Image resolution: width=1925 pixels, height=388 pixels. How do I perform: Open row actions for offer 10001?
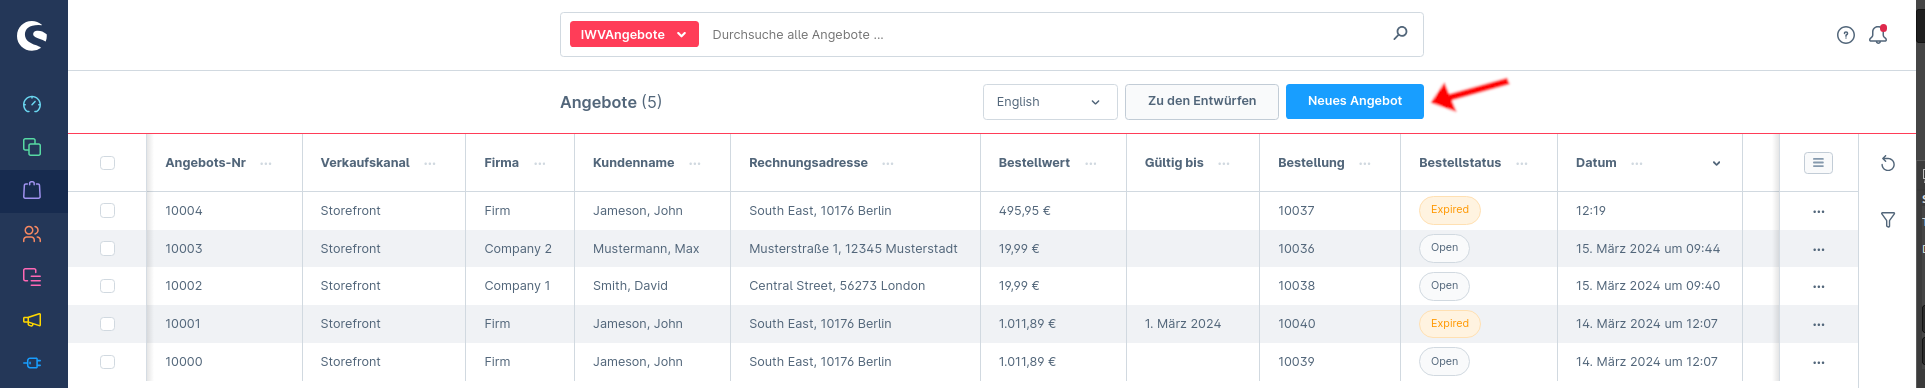click(x=1818, y=325)
